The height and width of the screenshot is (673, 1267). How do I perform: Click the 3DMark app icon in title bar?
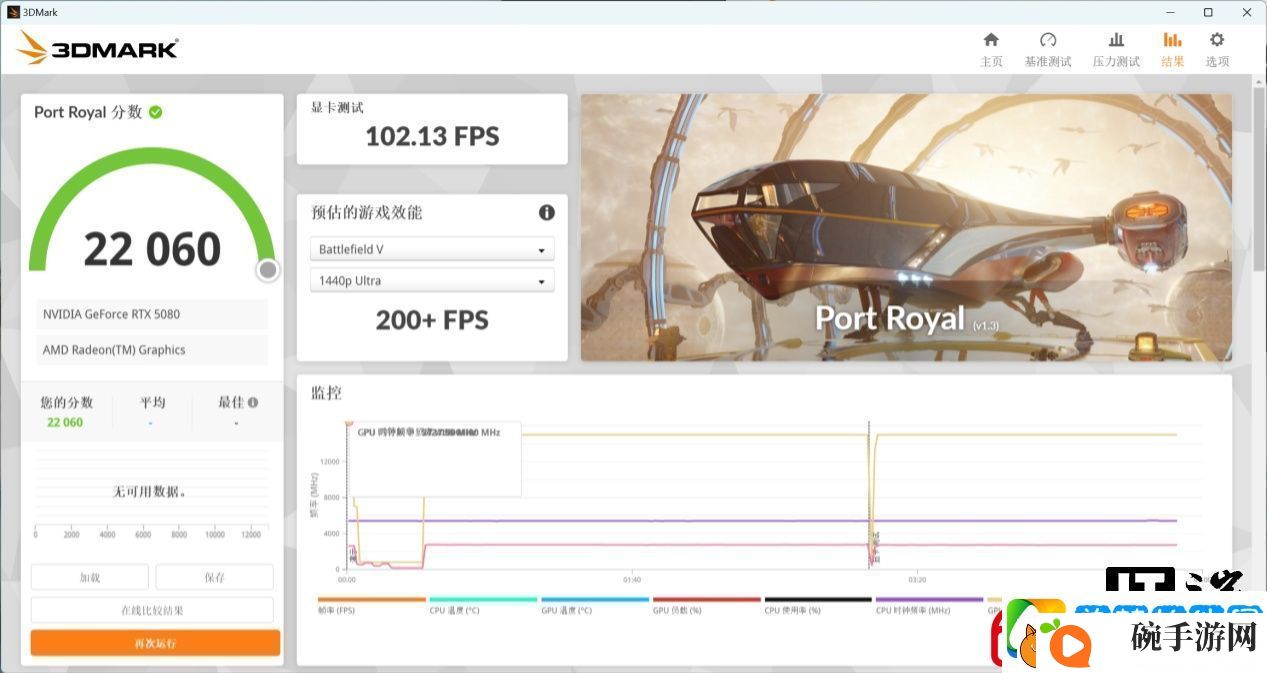13,12
